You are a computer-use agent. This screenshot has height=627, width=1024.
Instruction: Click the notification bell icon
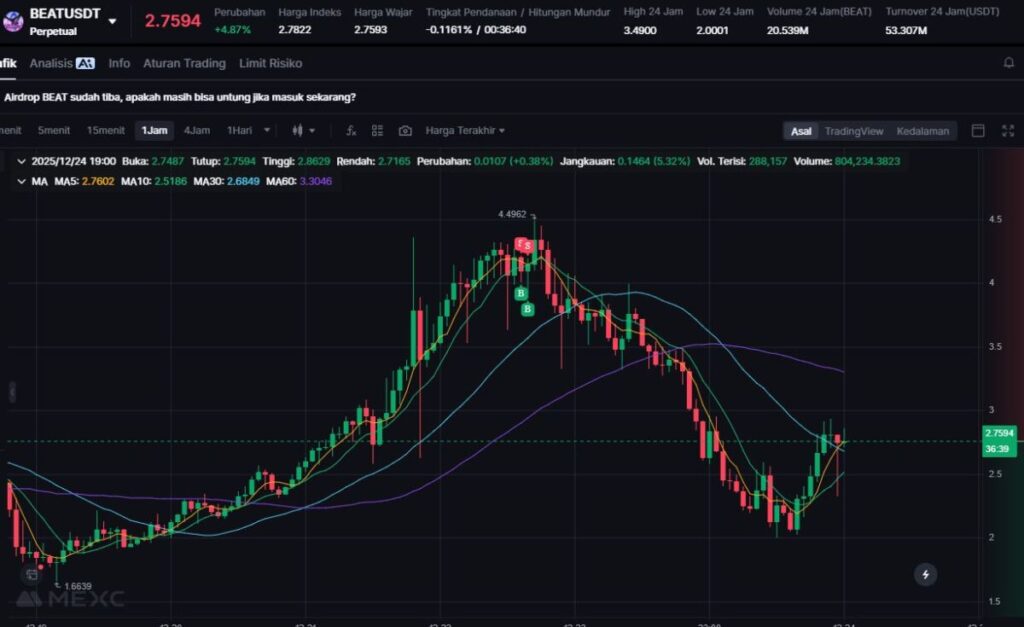click(1009, 63)
